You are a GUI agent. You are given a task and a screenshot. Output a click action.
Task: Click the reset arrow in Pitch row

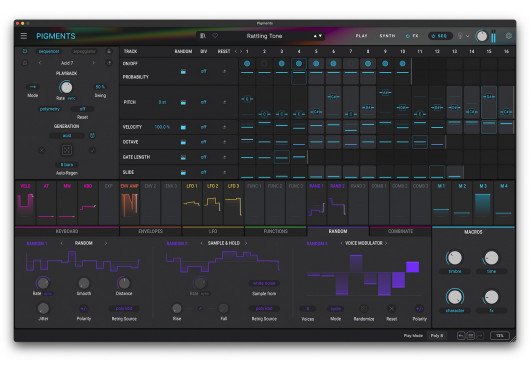(224, 102)
